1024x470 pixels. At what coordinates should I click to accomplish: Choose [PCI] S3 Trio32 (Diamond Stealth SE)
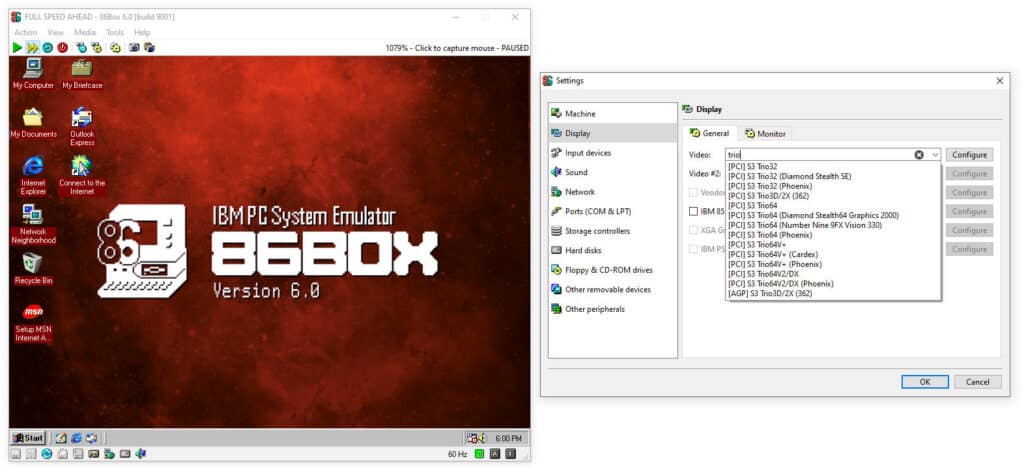point(833,176)
